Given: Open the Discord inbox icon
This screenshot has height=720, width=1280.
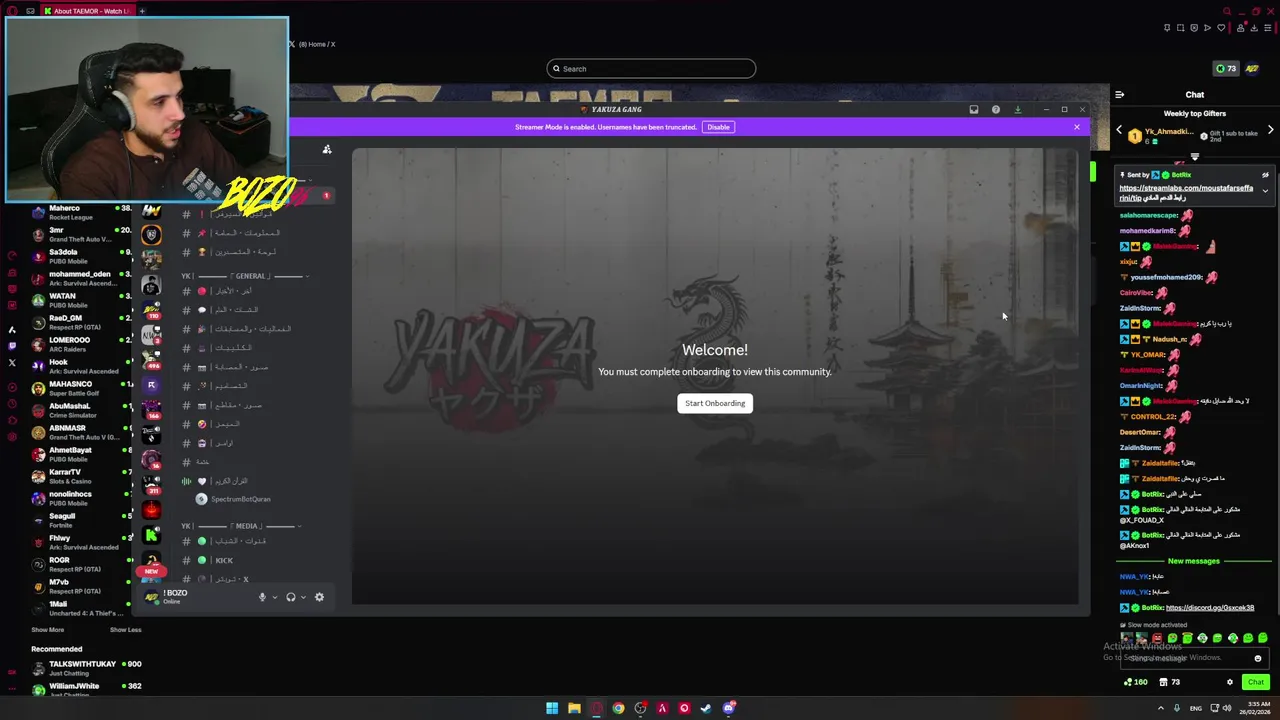Looking at the screenshot, I should [974, 109].
